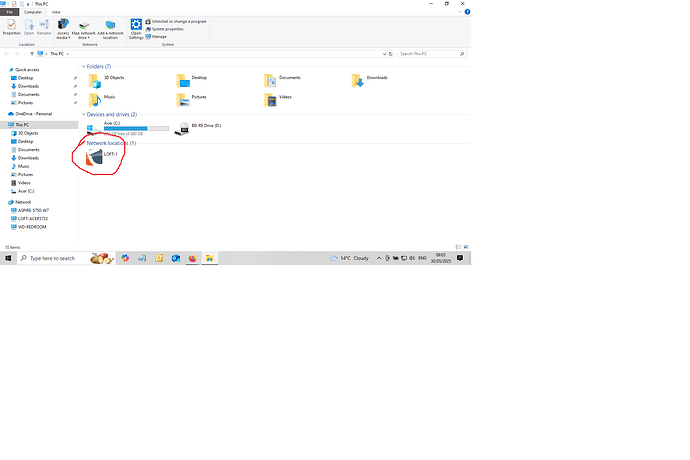690x460 pixels.
Task: Open Outlook from the taskbar
Action: 176,258
